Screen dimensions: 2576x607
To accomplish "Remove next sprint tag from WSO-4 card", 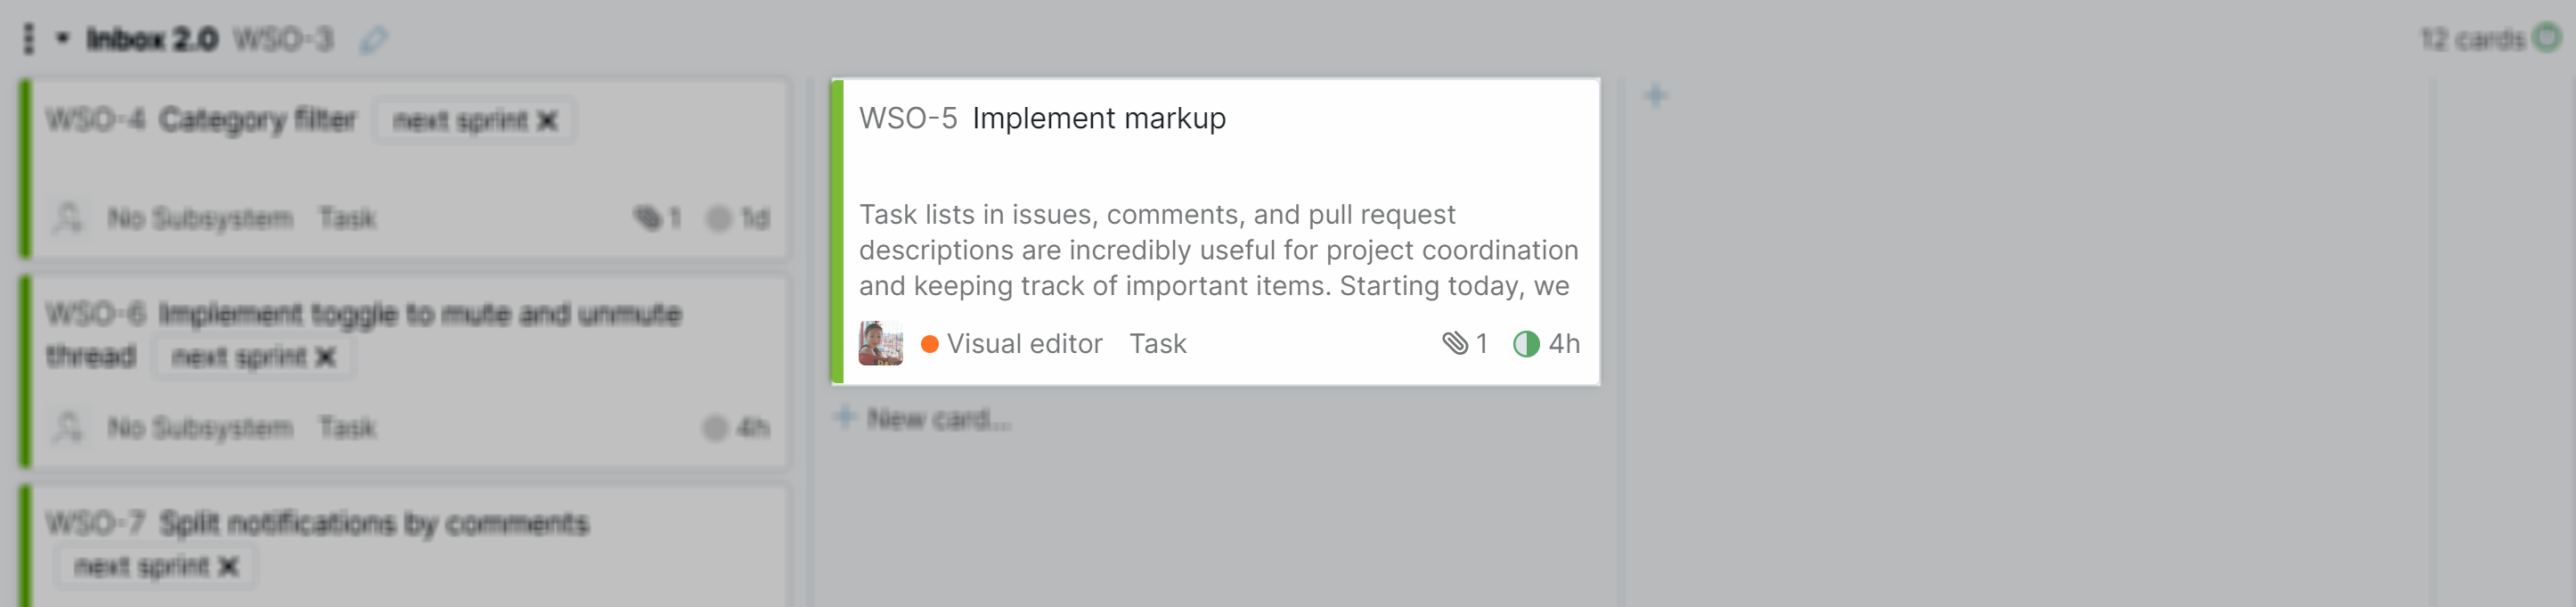I will (547, 121).
